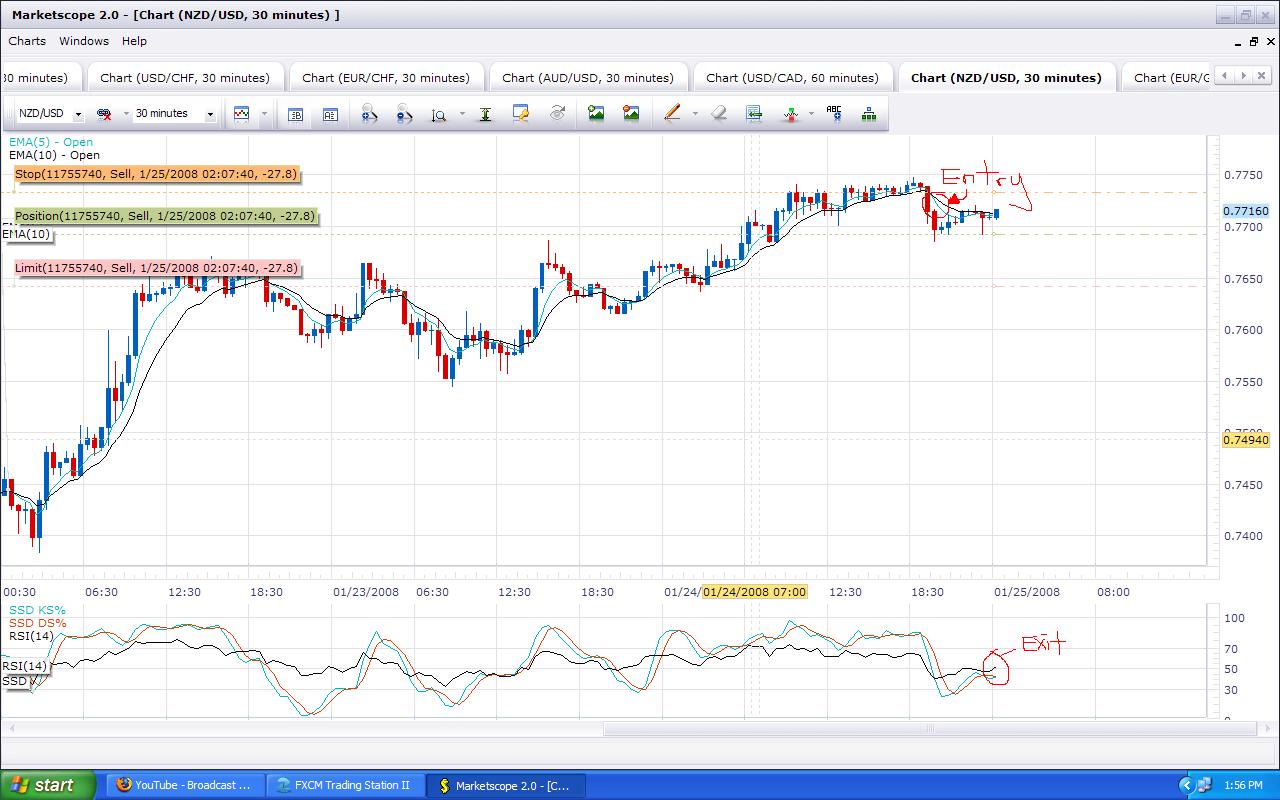Open the 30 minutes timeframe dropdown

(x=210, y=114)
